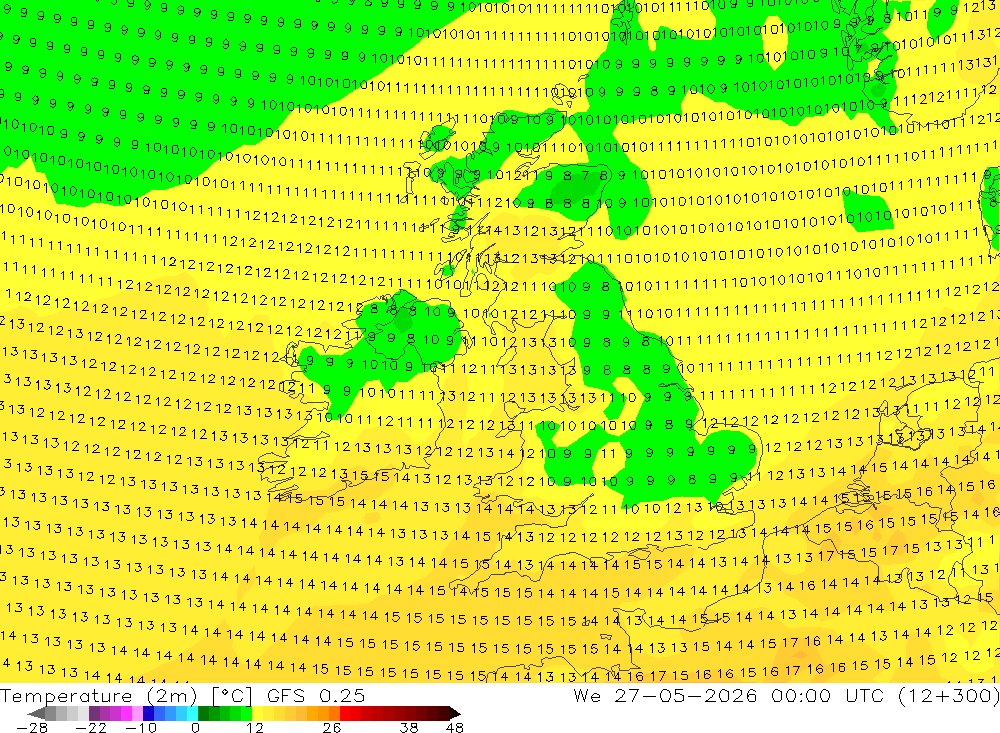The width and height of the screenshot is (1000, 733).
Task: Click the gray left arrow of color bar
Action: coord(36,713)
